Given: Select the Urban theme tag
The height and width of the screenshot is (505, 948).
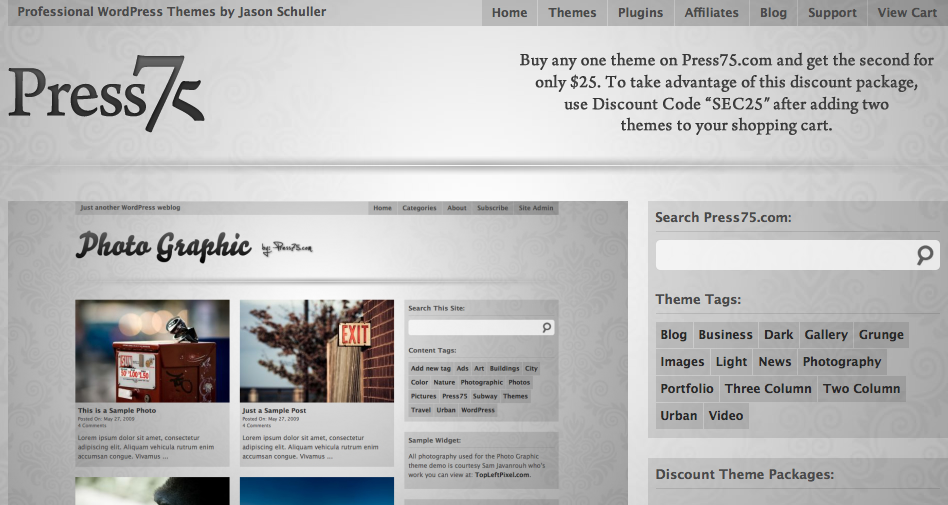Looking at the screenshot, I should [679, 415].
